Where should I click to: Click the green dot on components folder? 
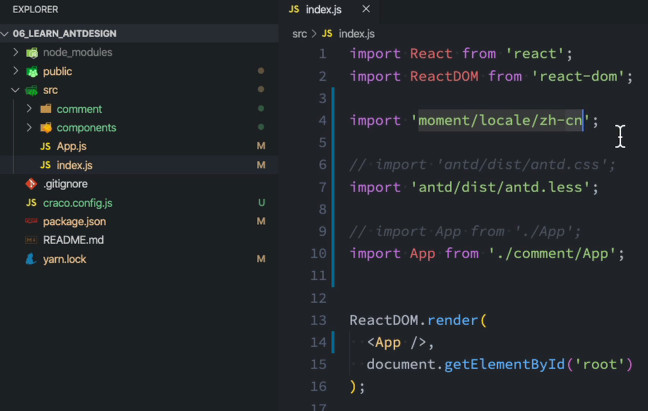[x=261, y=127]
